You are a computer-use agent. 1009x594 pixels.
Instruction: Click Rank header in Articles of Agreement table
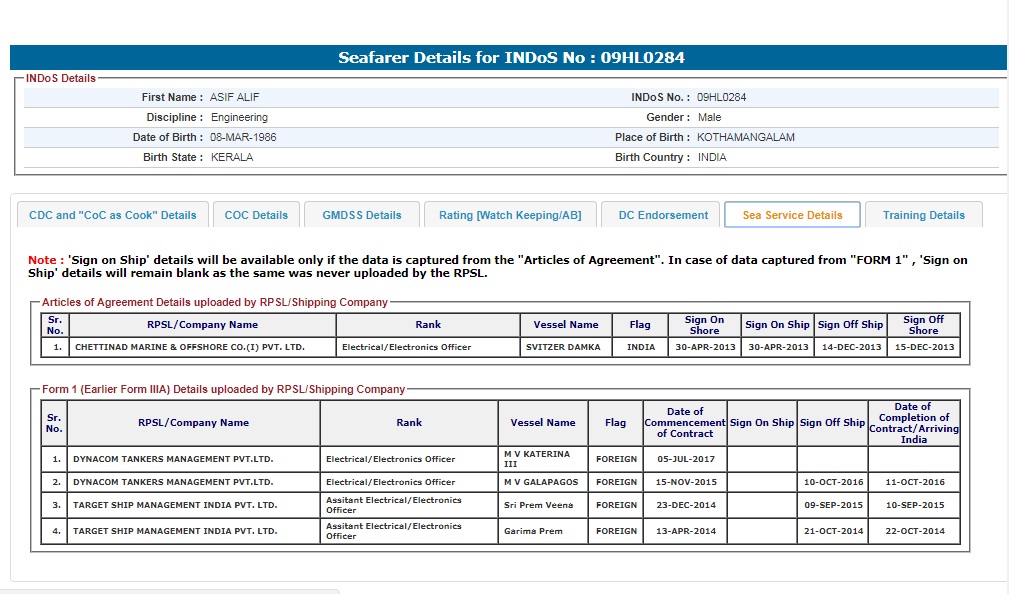[x=427, y=325]
